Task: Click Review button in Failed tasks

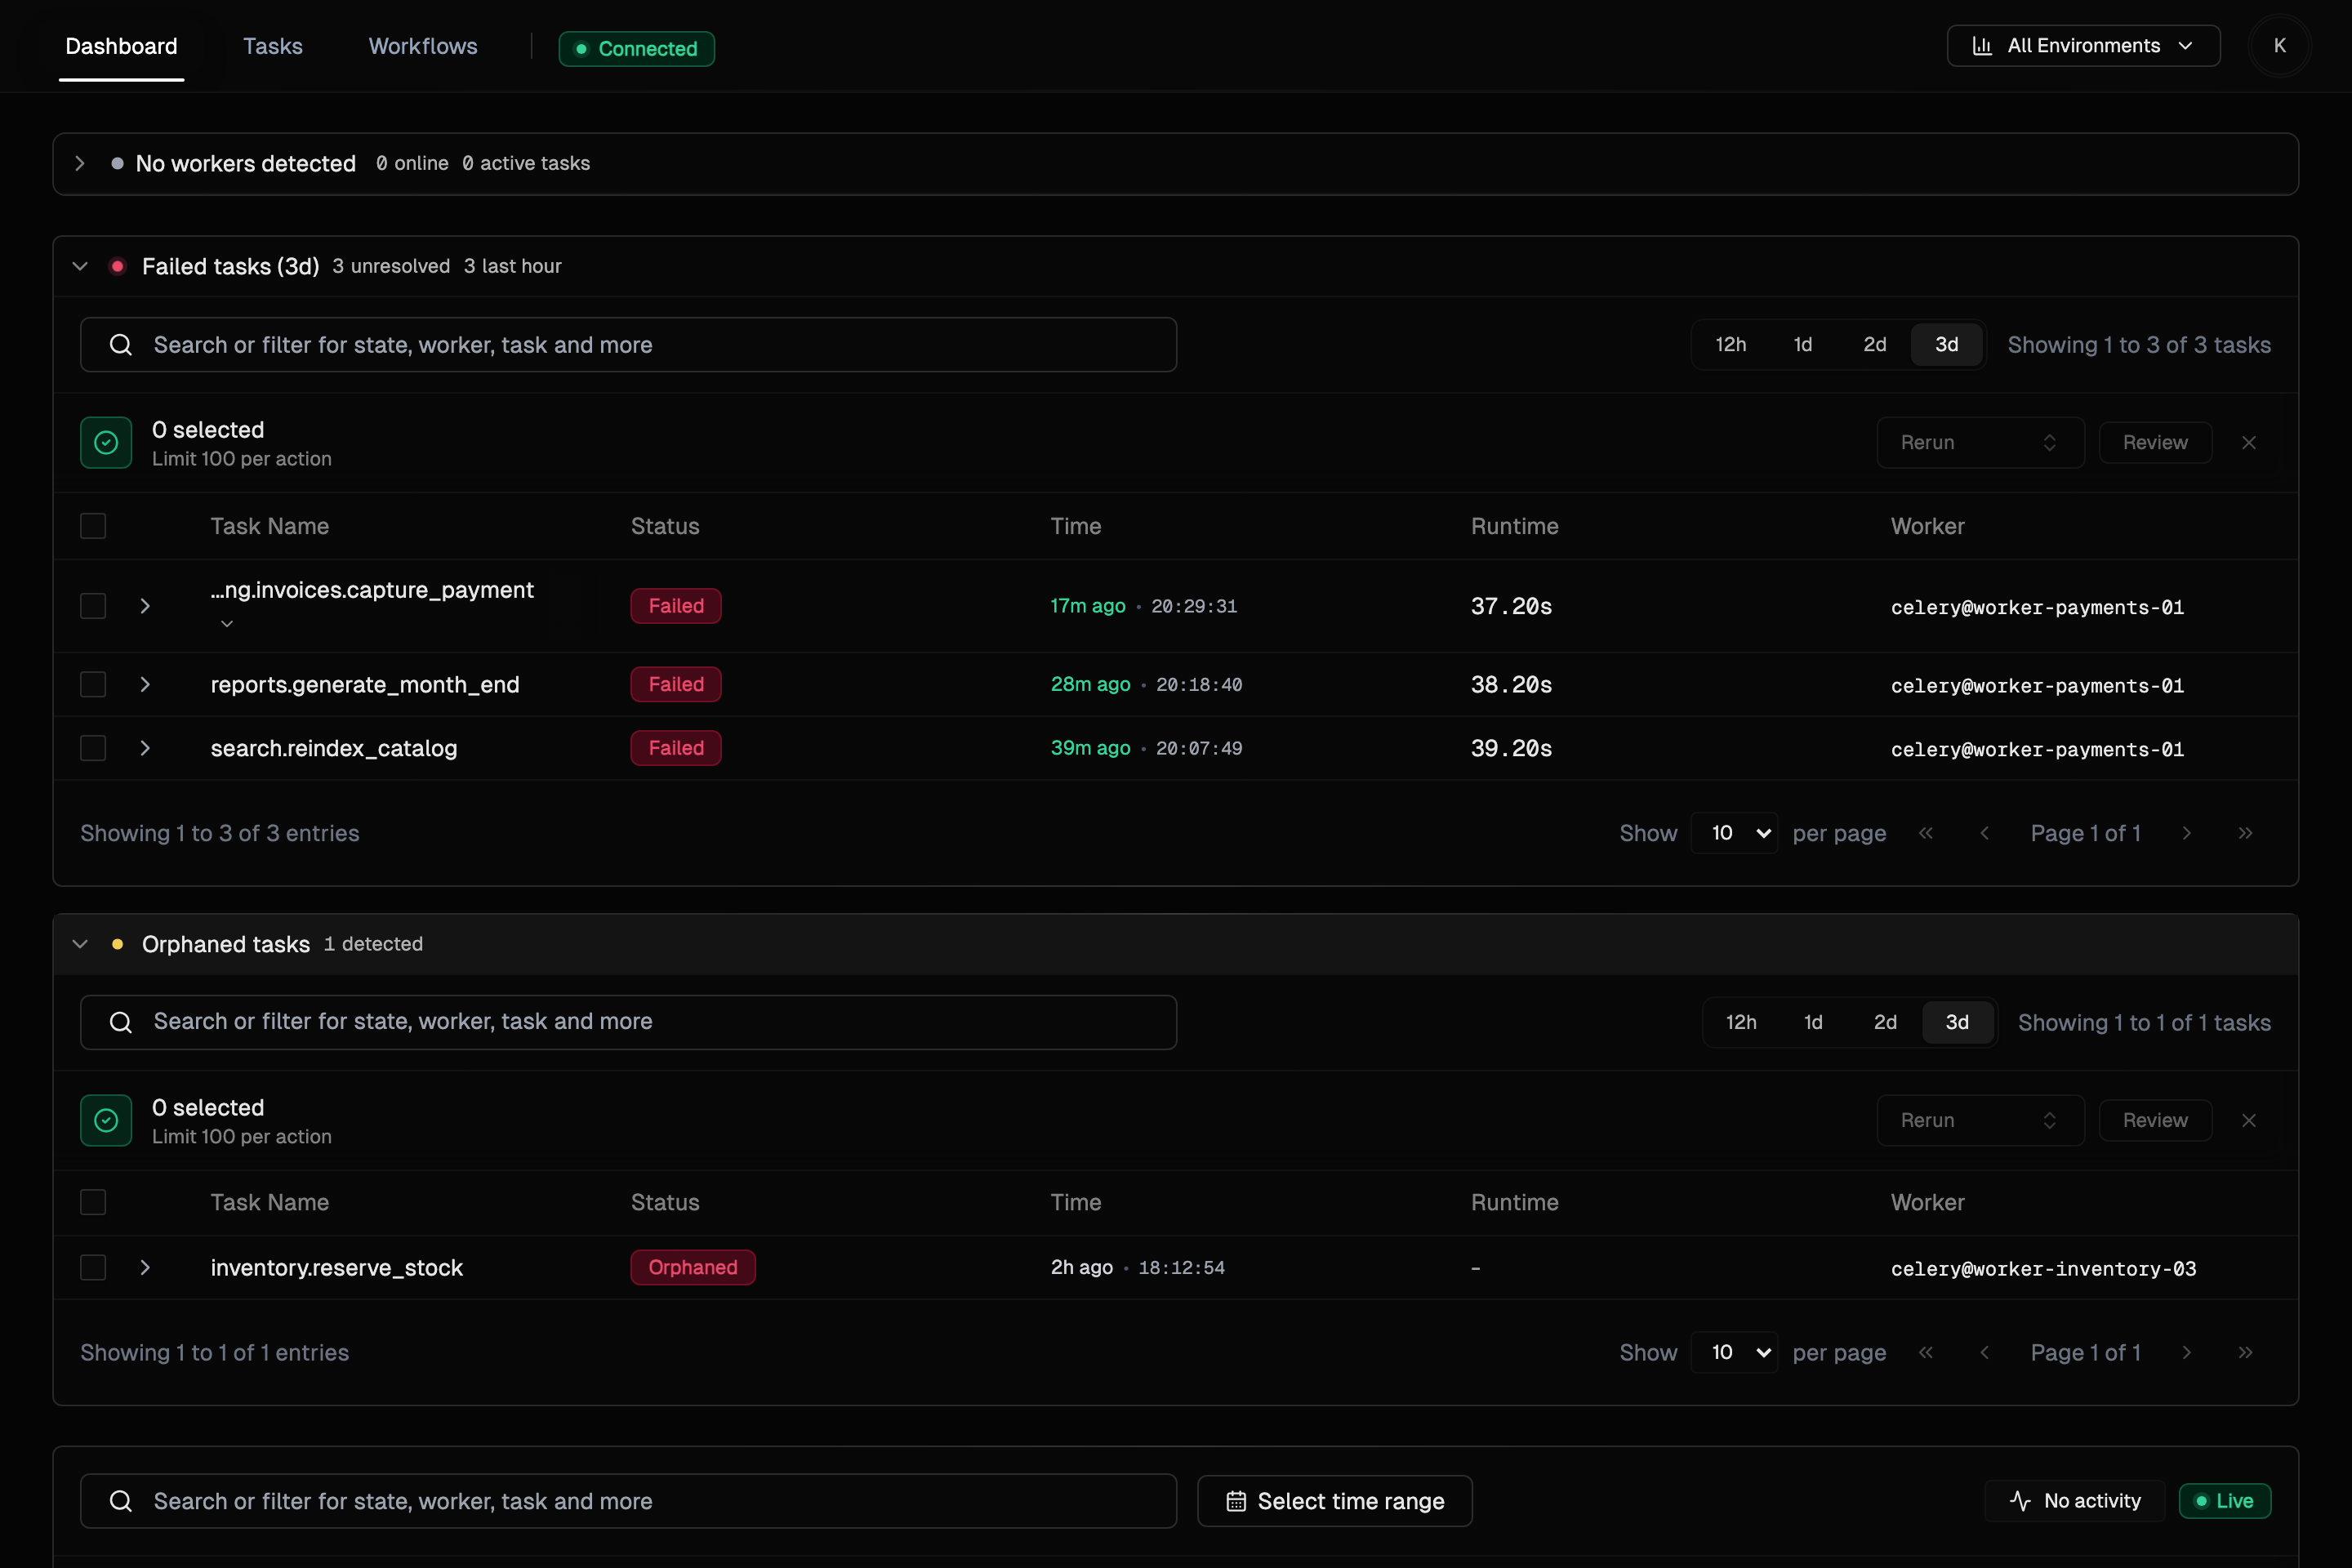Action: (x=2155, y=443)
